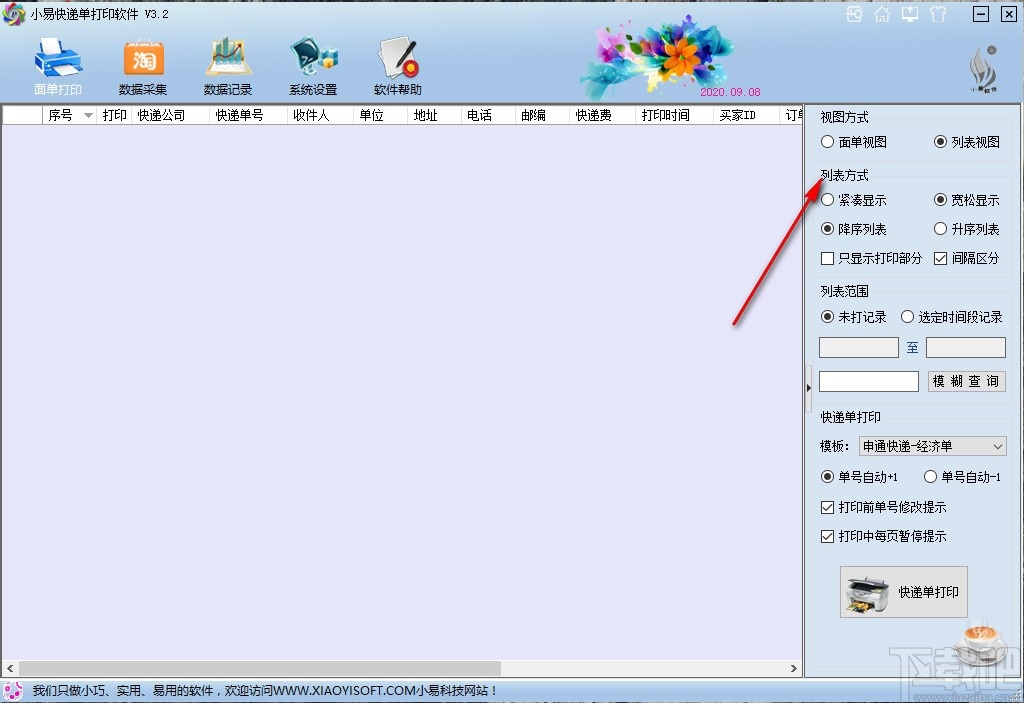Click the home icon in the title bar
The width and height of the screenshot is (1024, 703).
[x=881, y=14]
